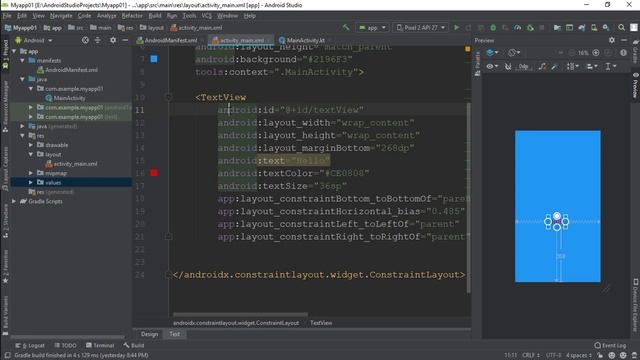Open the bottom Build tool window
This screenshot has height=360, width=640.
pos(134,345)
